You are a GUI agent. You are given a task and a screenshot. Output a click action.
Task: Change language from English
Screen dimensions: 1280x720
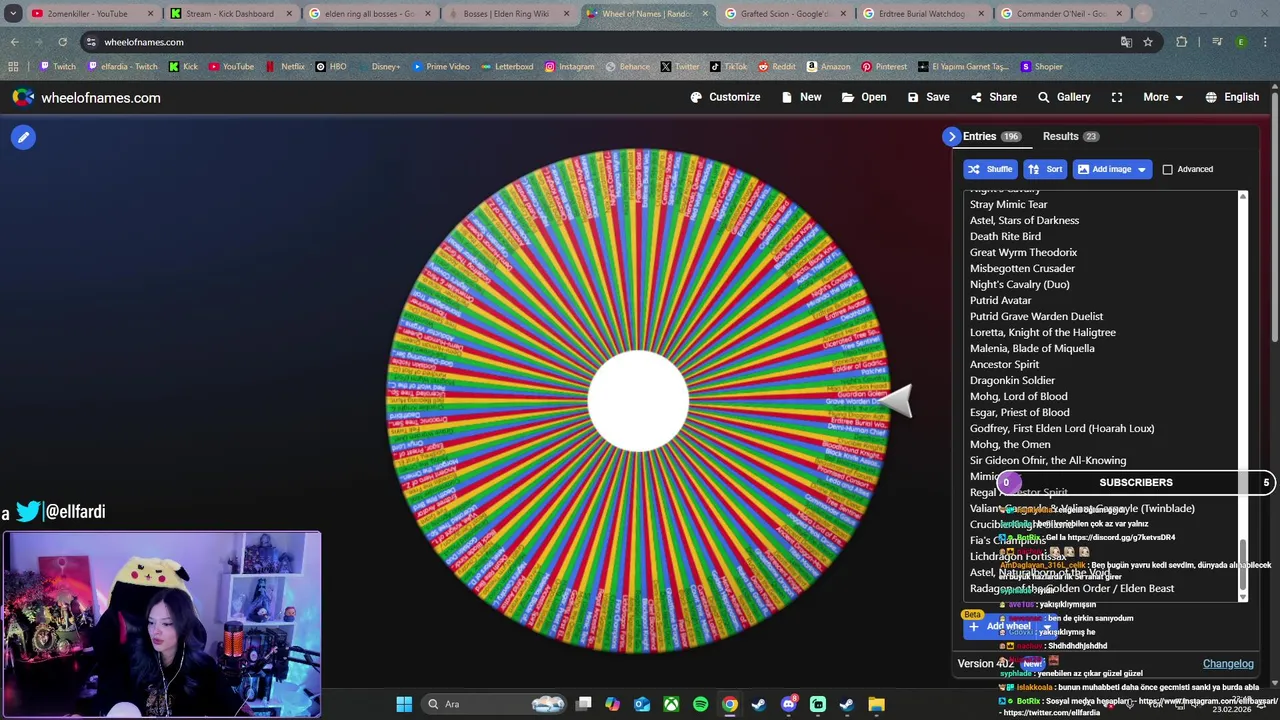[1232, 97]
